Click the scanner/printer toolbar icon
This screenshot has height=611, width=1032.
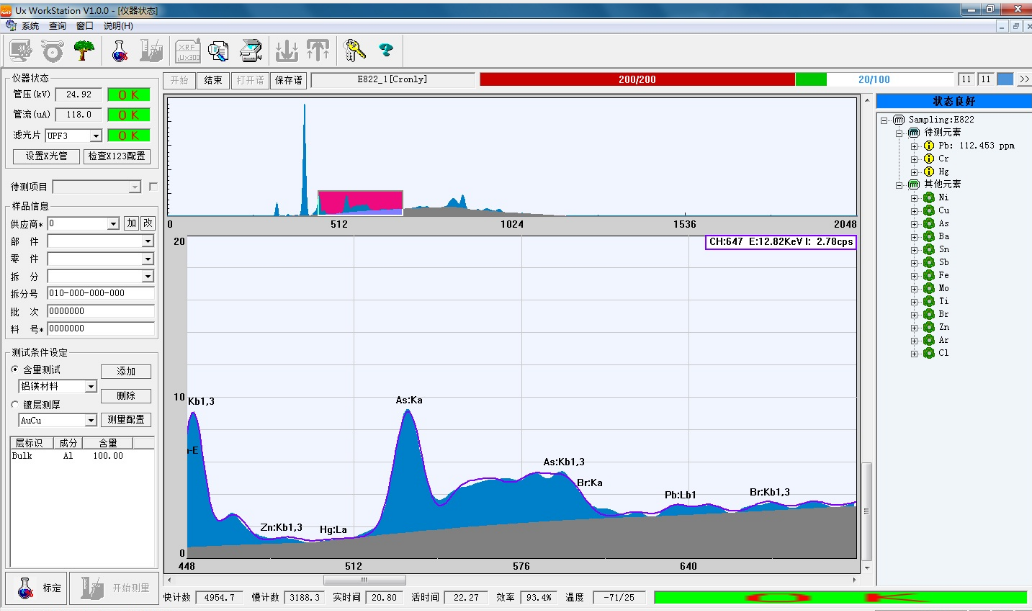point(251,50)
